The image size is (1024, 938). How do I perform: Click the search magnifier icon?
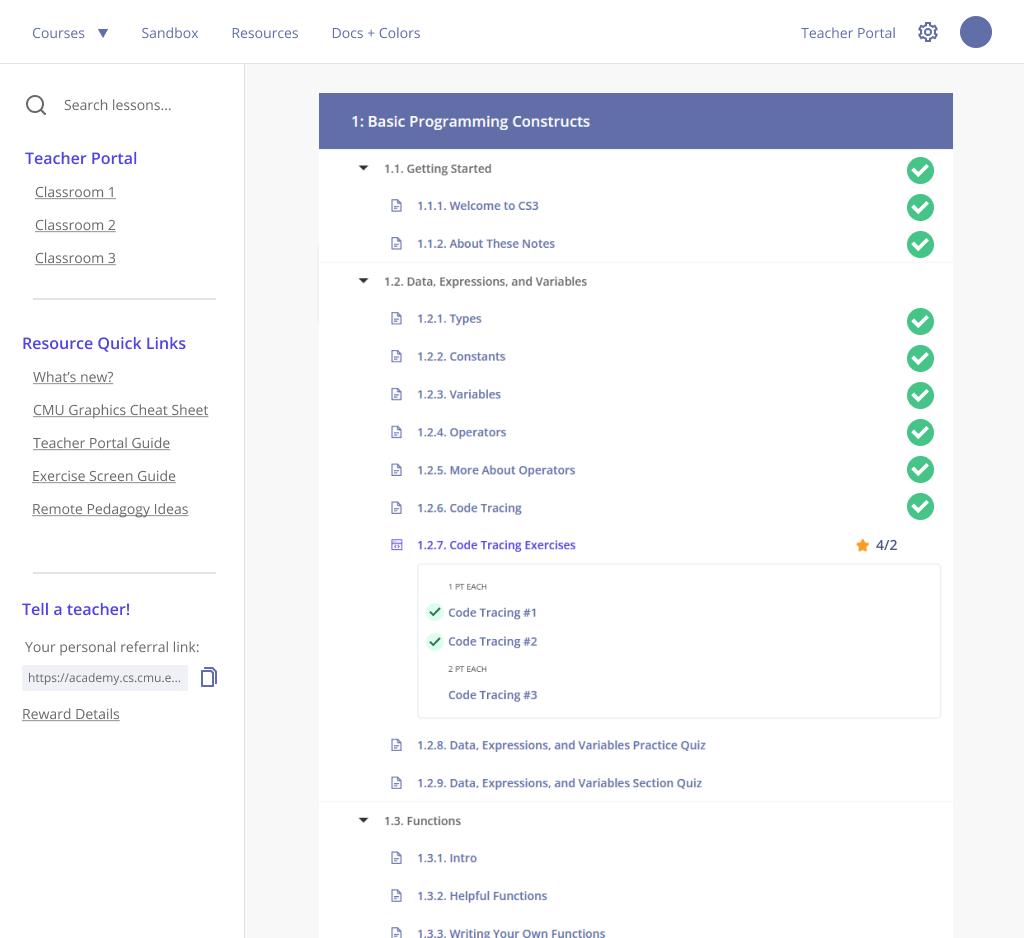click(36, 105)
